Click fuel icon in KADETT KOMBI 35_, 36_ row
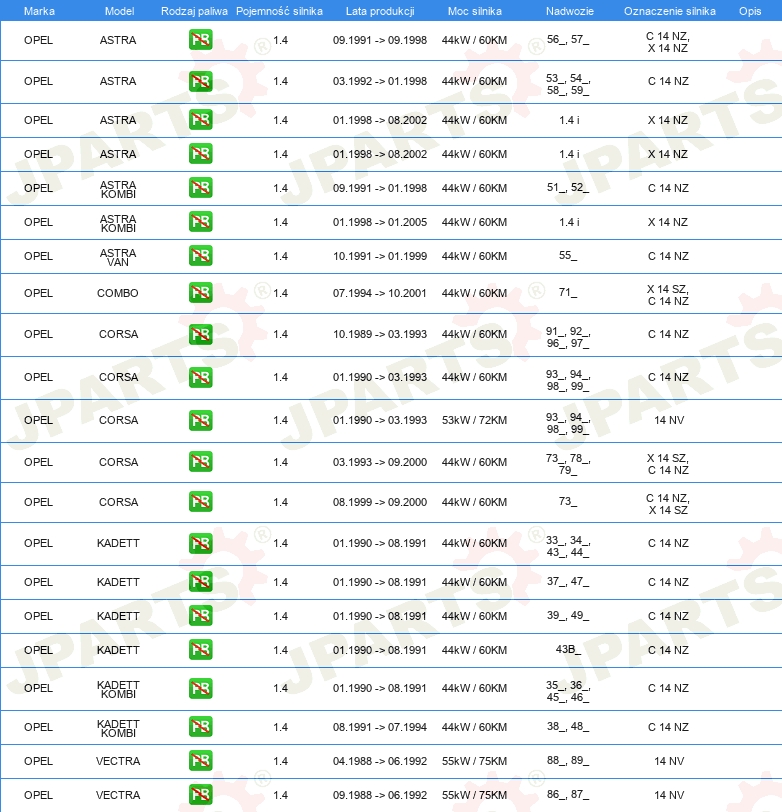 (200, 688)
